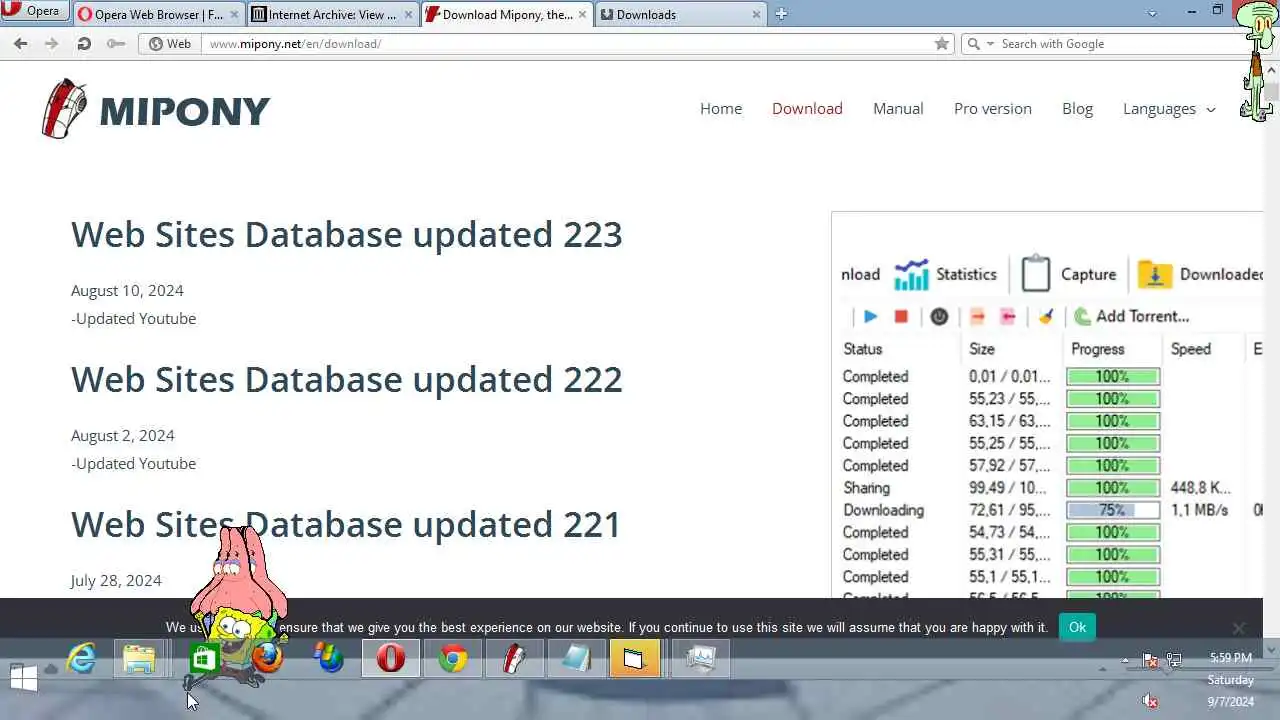The image size is (1280, 720).
Task: Click the 1,1 MB/s speed value
Action: [x=1199, y=510]
